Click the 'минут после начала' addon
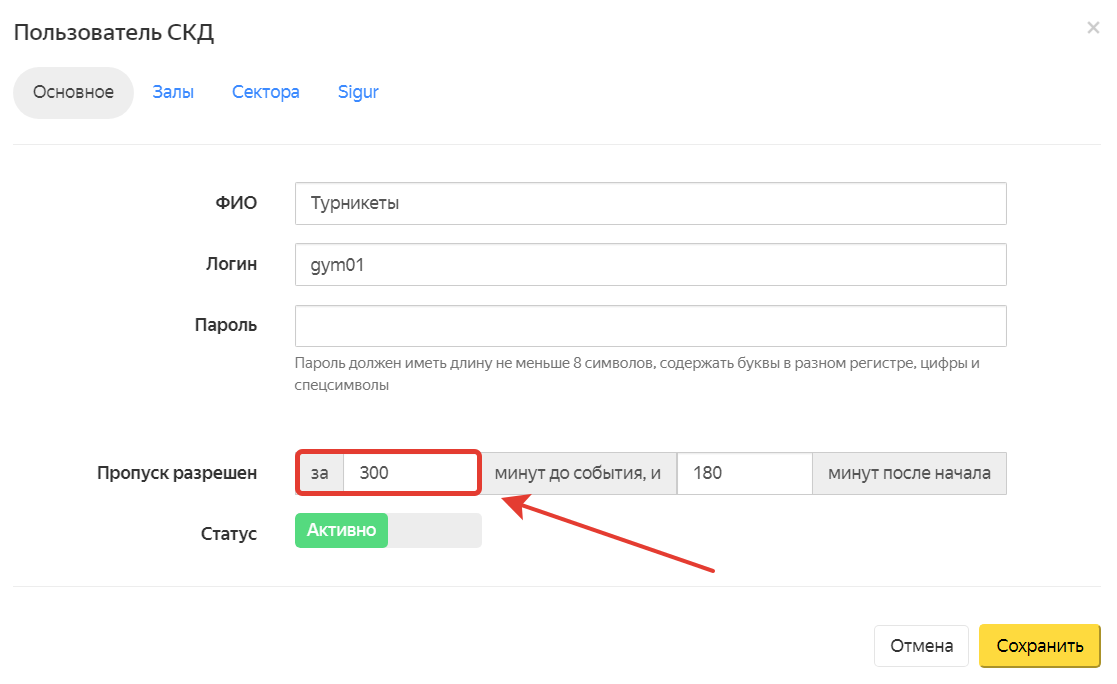Screen dimensions: 1117x684 (909, 473)
